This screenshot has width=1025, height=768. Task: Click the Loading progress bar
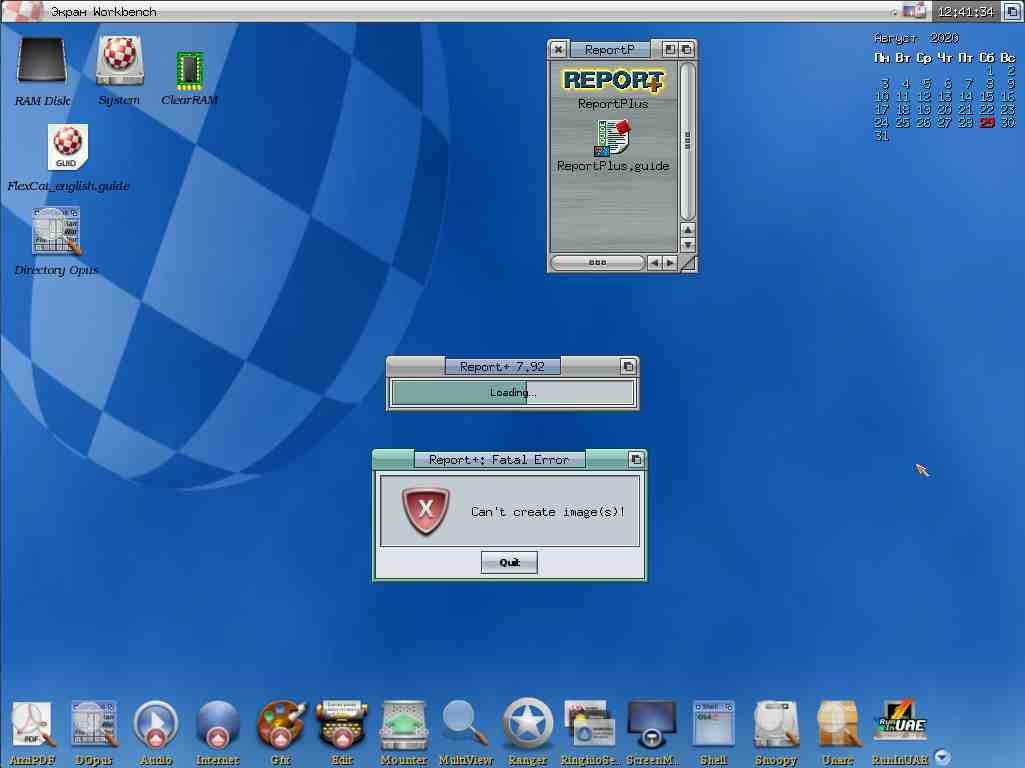point(512,393)
